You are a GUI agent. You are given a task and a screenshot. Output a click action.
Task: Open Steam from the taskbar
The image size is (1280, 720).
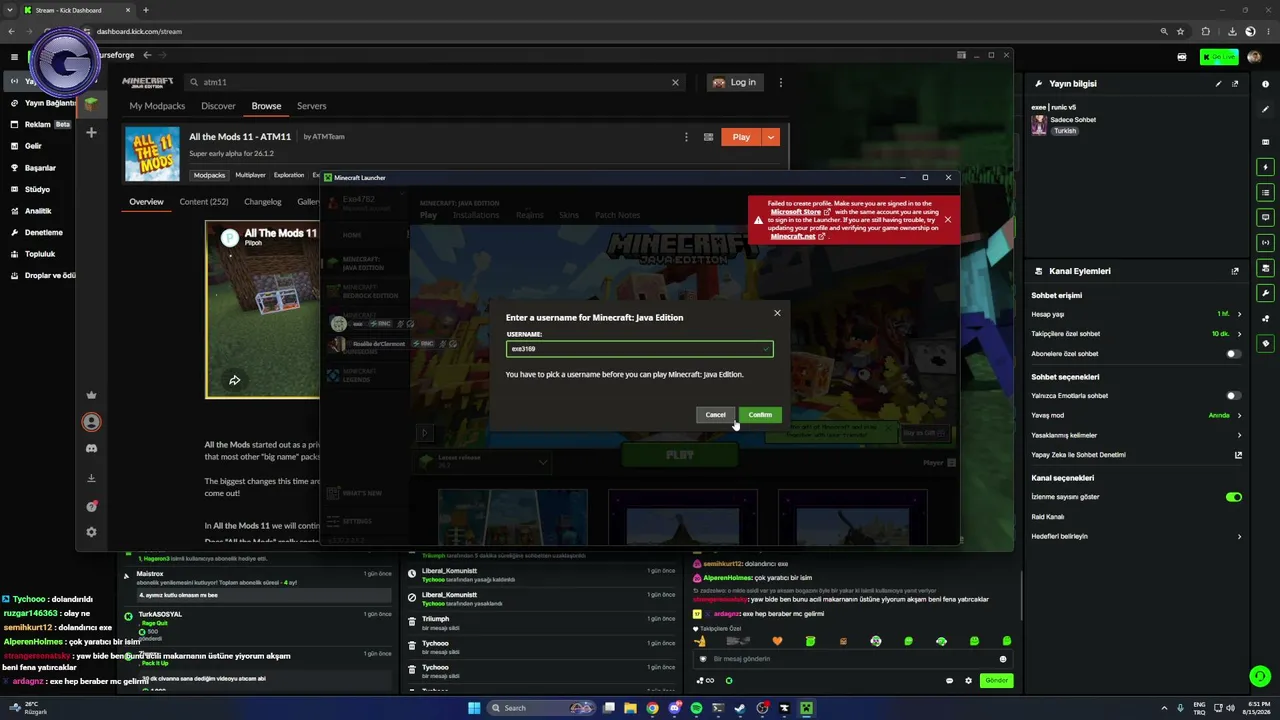pos(740,708)
